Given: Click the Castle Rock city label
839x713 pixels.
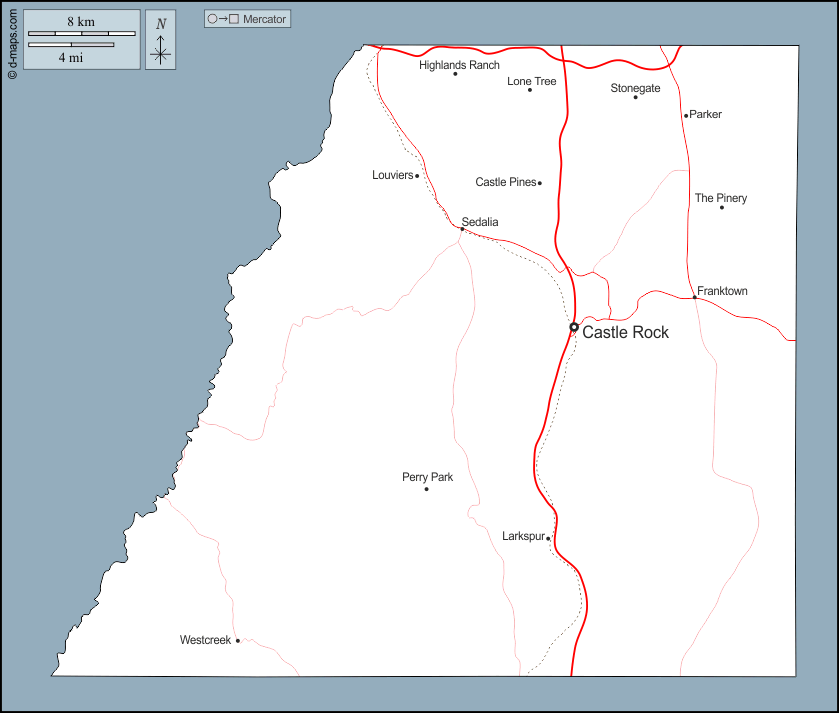Looking at the screenshot, I should (x=625, y=332).
